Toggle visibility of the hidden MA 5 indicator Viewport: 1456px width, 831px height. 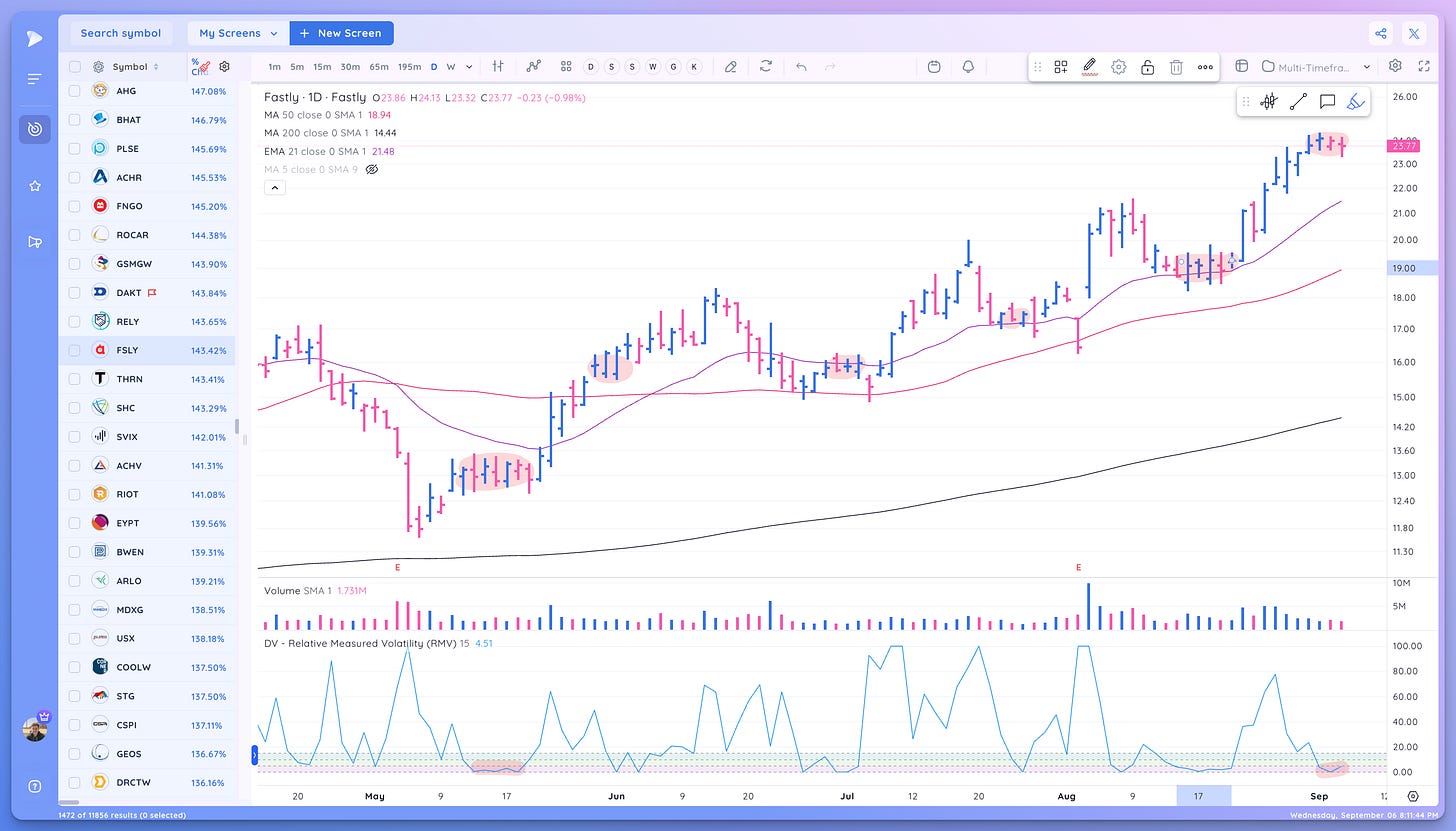[372, 169]
